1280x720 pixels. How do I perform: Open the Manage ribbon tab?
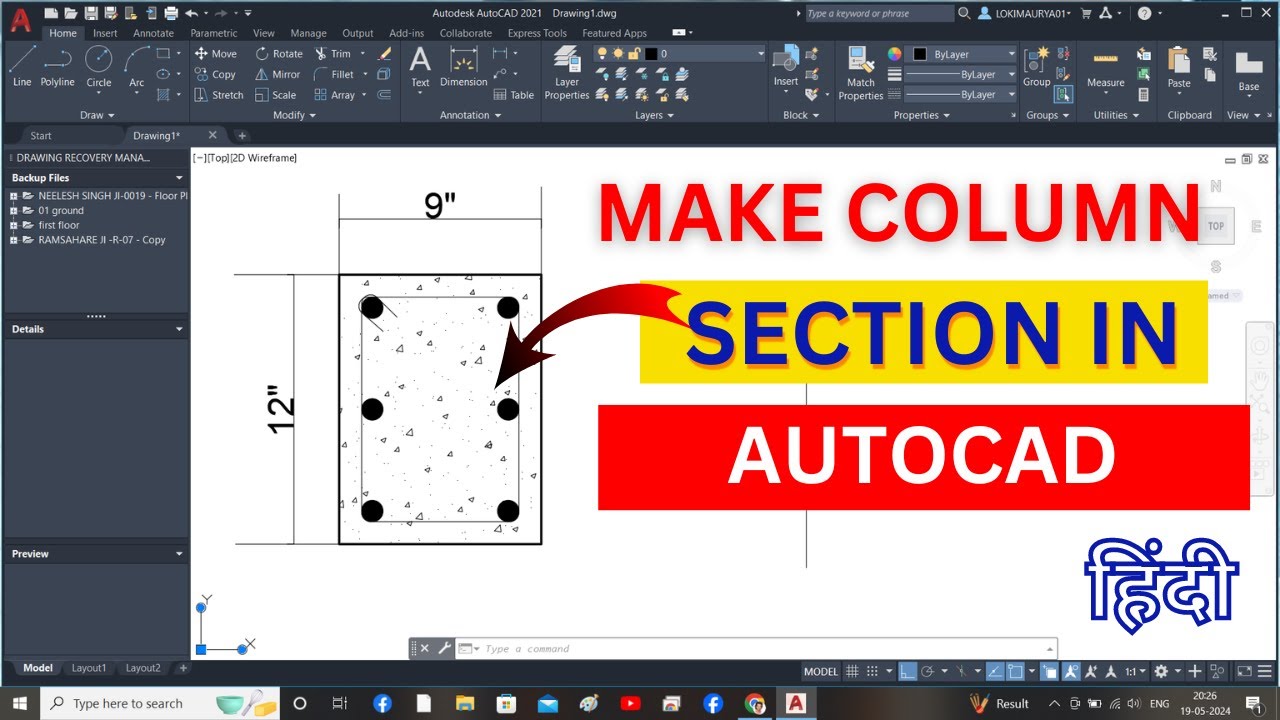pyautogui.click(x=308, y=33)
